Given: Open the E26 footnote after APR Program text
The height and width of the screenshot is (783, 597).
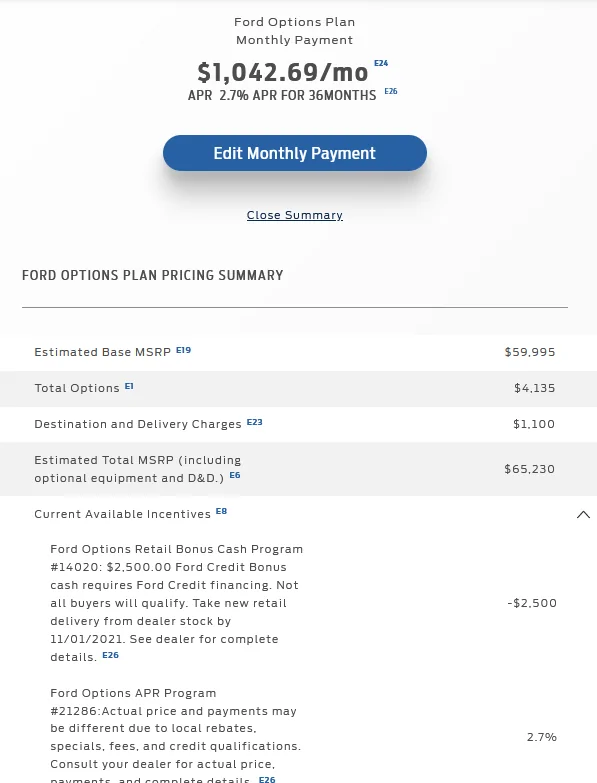Looking at the screenshot, I should click(x=267, y=779).
